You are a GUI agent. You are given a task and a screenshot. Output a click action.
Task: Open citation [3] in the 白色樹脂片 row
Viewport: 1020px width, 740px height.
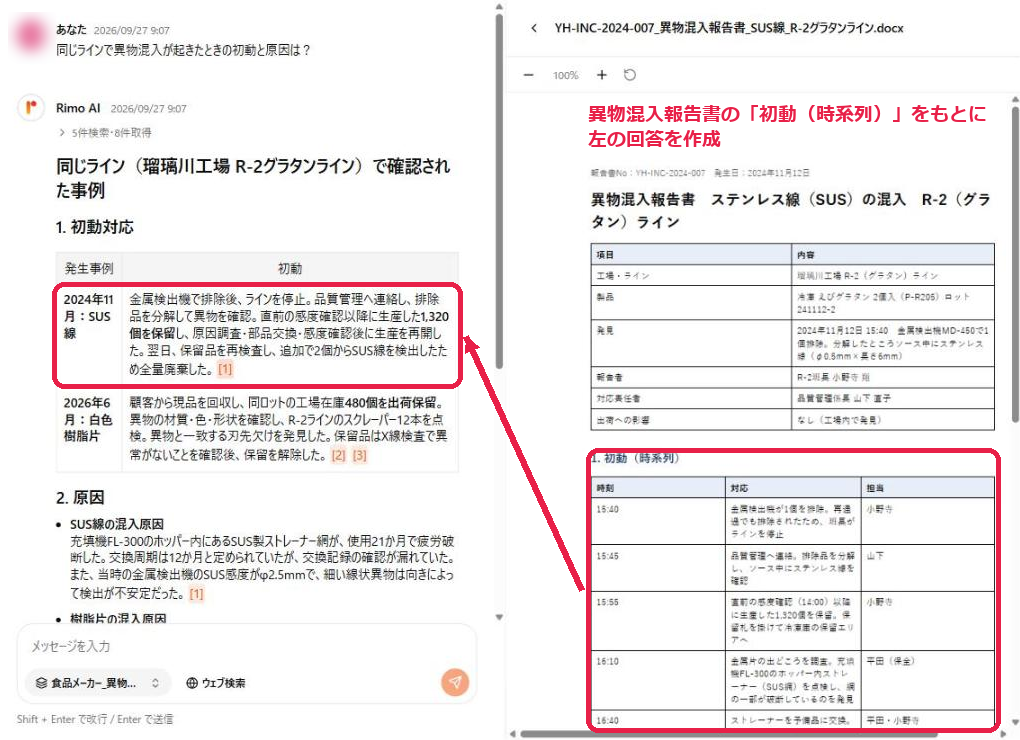click(x=360, y=455)
